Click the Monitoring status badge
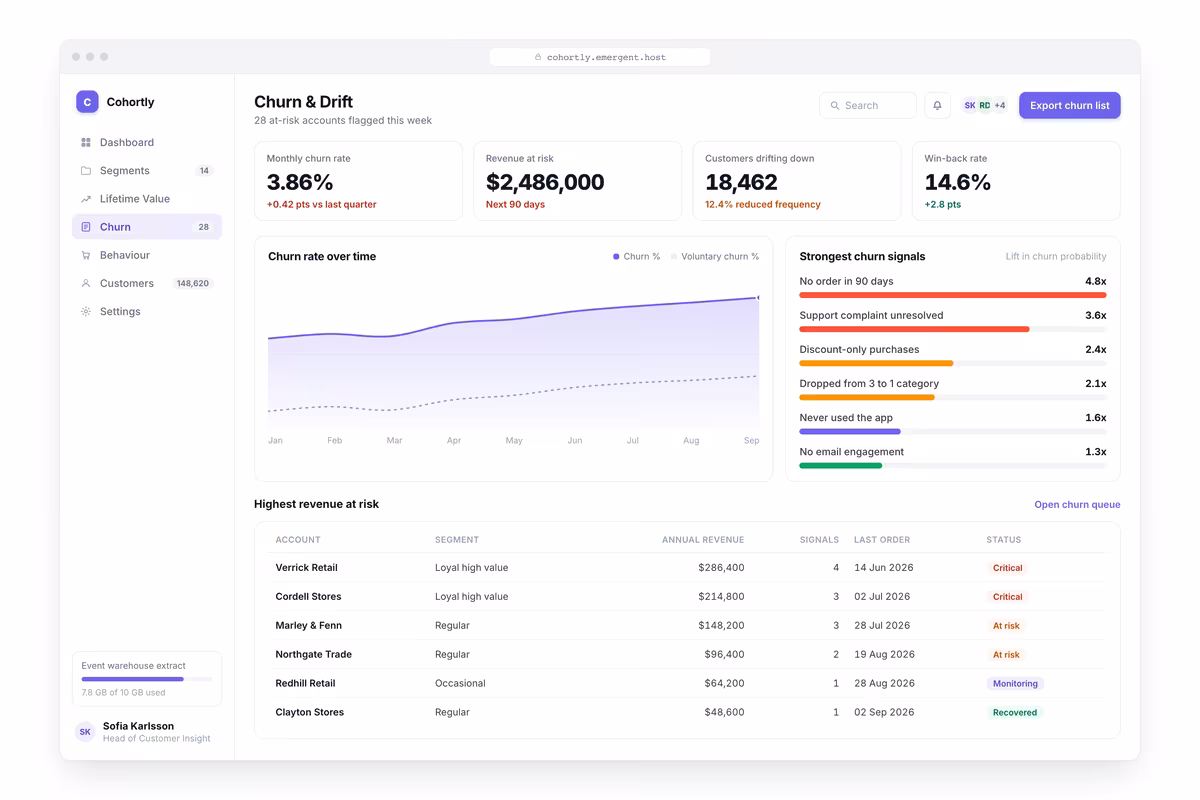Image resolution: width=1200 pixels, height=800 pixels. (x=1015, y=684)
